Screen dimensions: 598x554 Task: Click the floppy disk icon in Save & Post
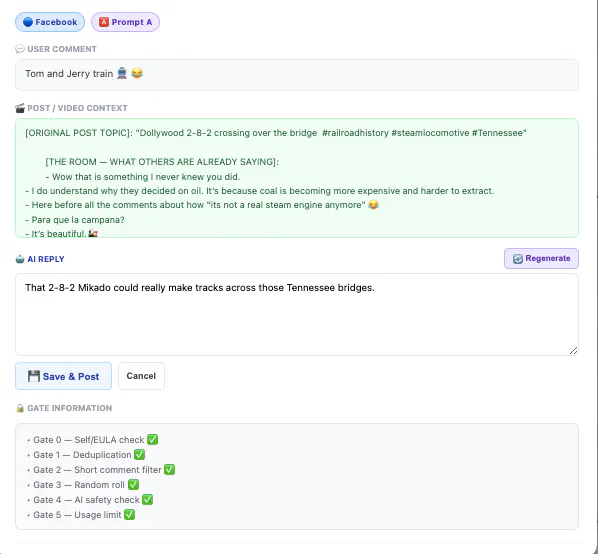(34, 376)
